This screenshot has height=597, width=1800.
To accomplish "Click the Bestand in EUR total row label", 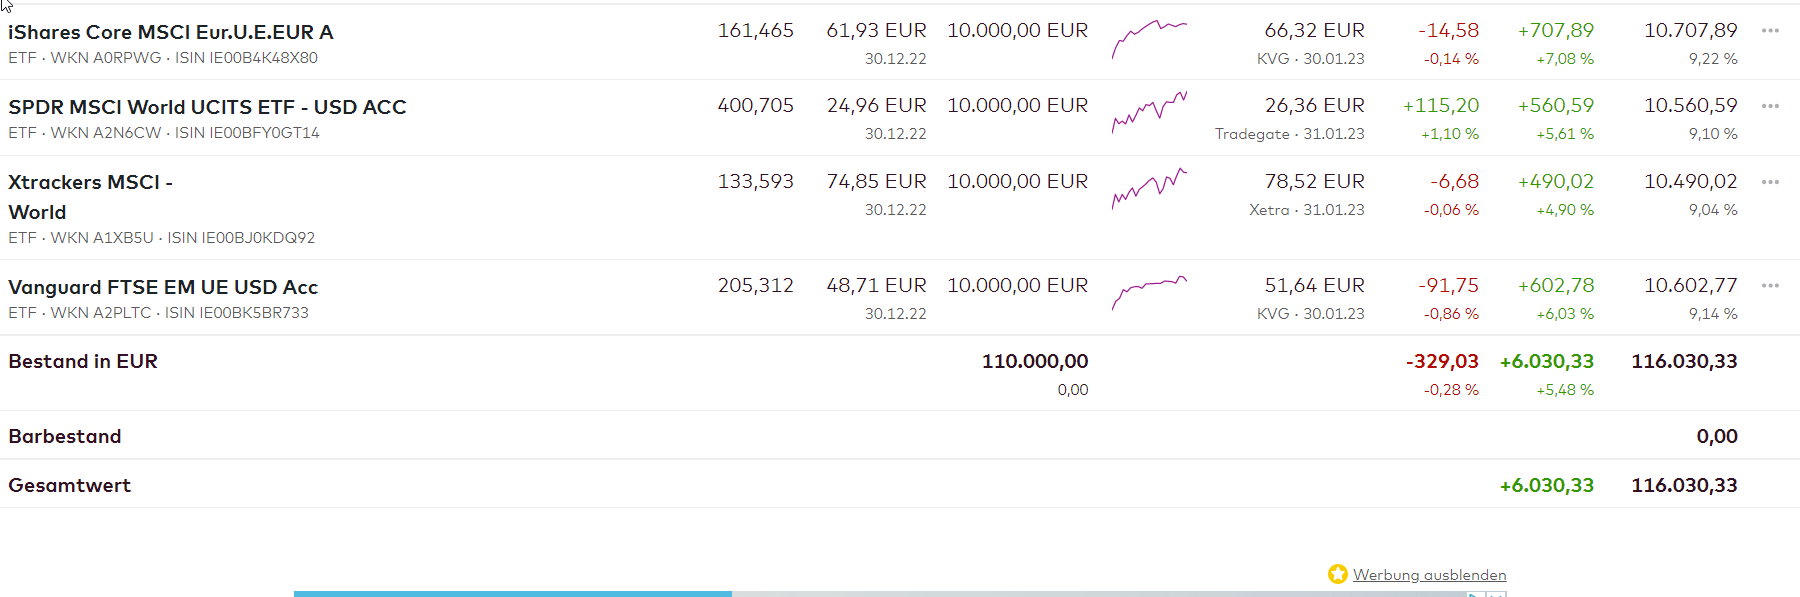I will (x=83, y=361).
